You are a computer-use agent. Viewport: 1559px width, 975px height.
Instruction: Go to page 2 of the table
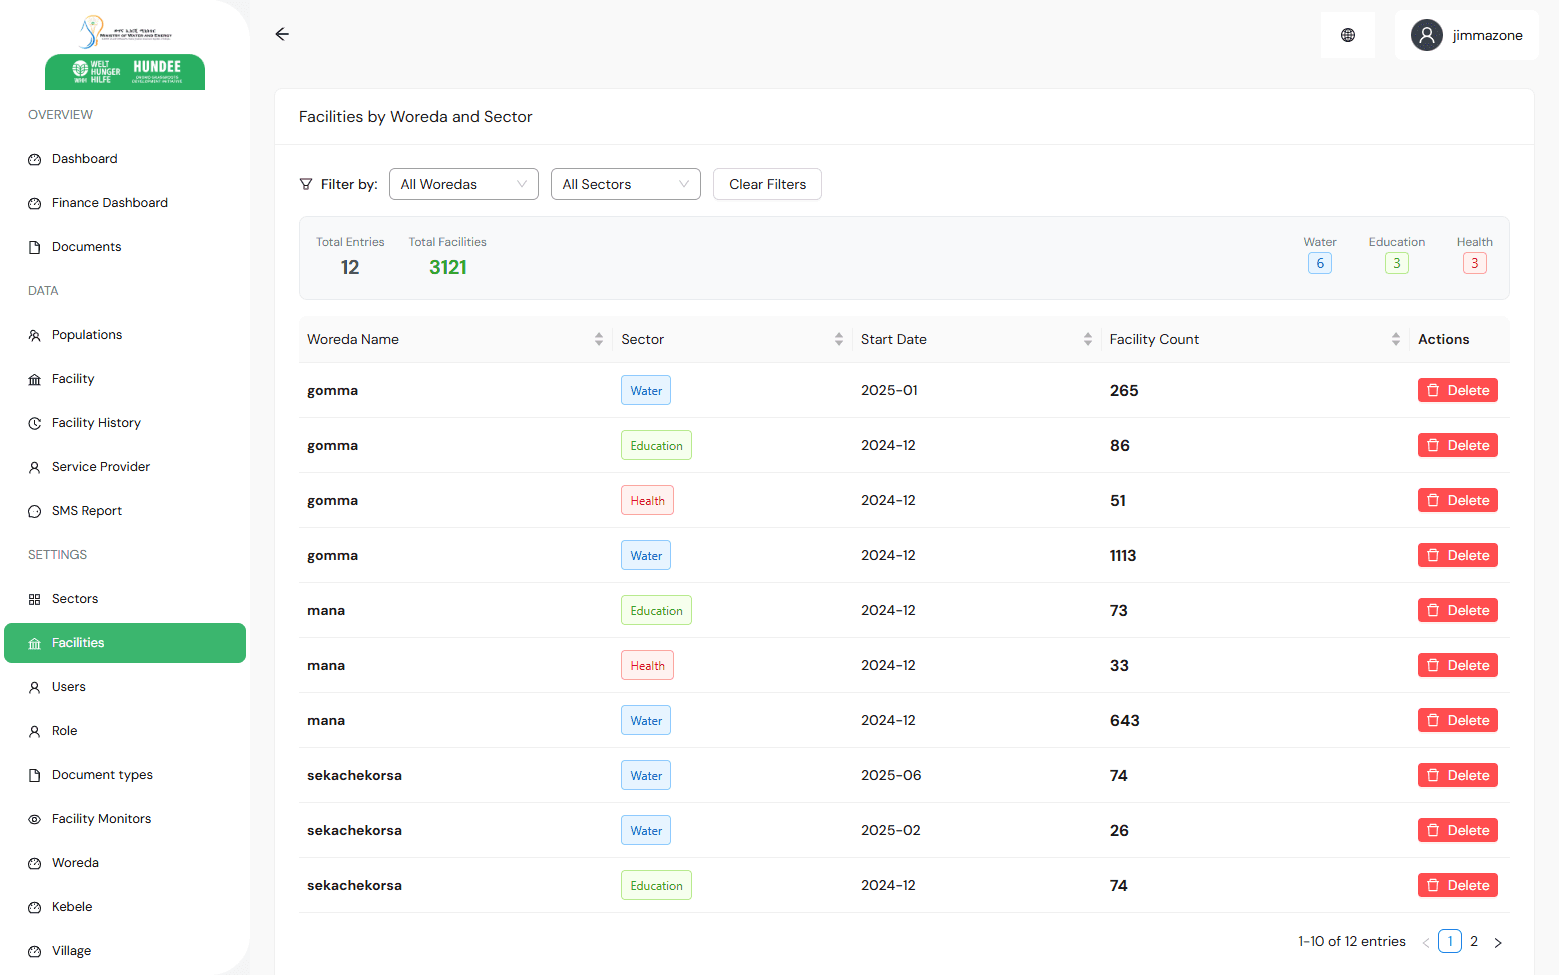click(x=1473, y=941)
